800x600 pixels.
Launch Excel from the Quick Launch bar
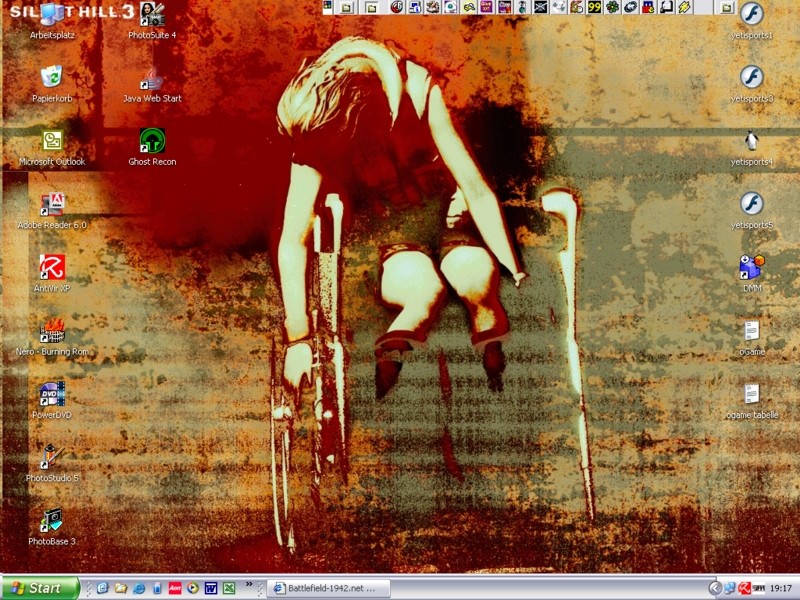click(x=229, y=588)
